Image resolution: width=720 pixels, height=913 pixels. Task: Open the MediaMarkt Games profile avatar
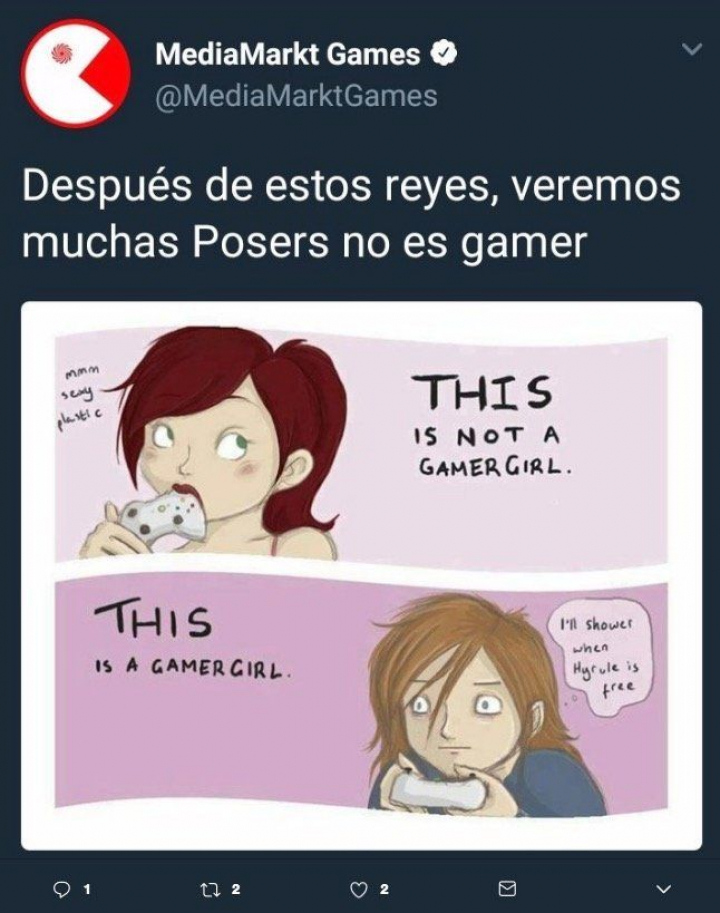(x=76, y=73)
